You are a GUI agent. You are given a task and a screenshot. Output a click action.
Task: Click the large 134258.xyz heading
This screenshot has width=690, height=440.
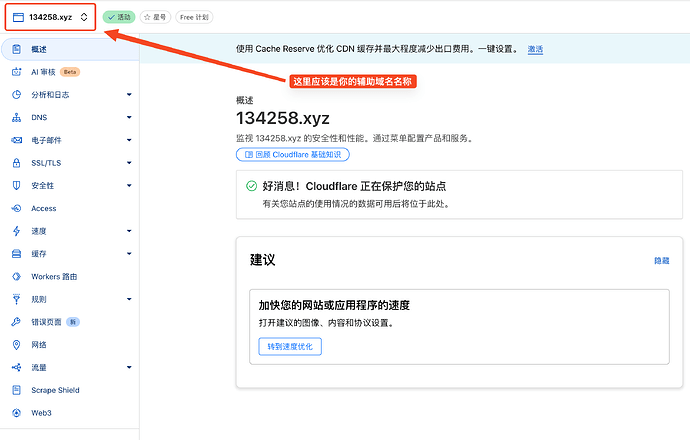[283, 118]
